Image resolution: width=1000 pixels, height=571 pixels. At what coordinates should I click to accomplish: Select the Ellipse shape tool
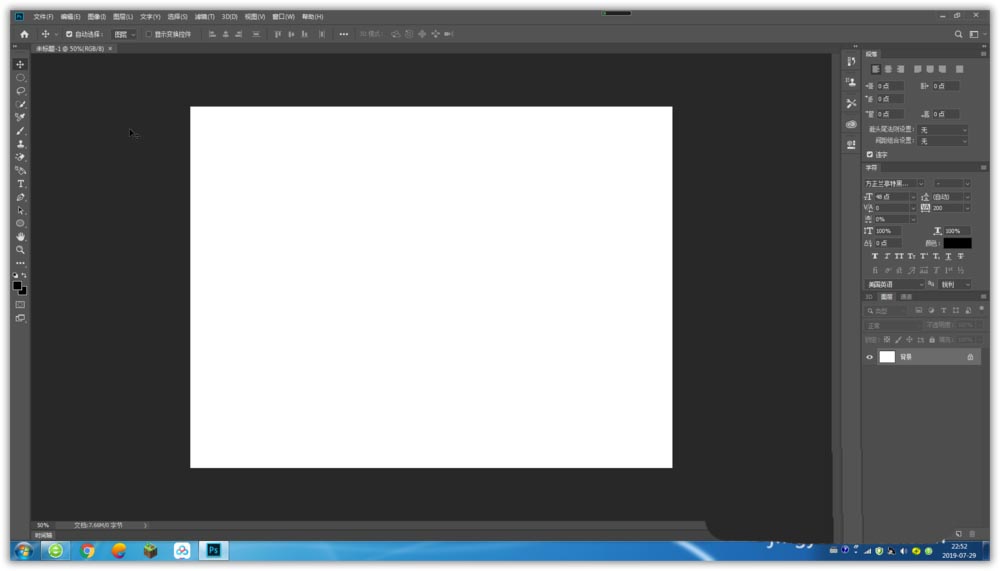tap(20, 223)
